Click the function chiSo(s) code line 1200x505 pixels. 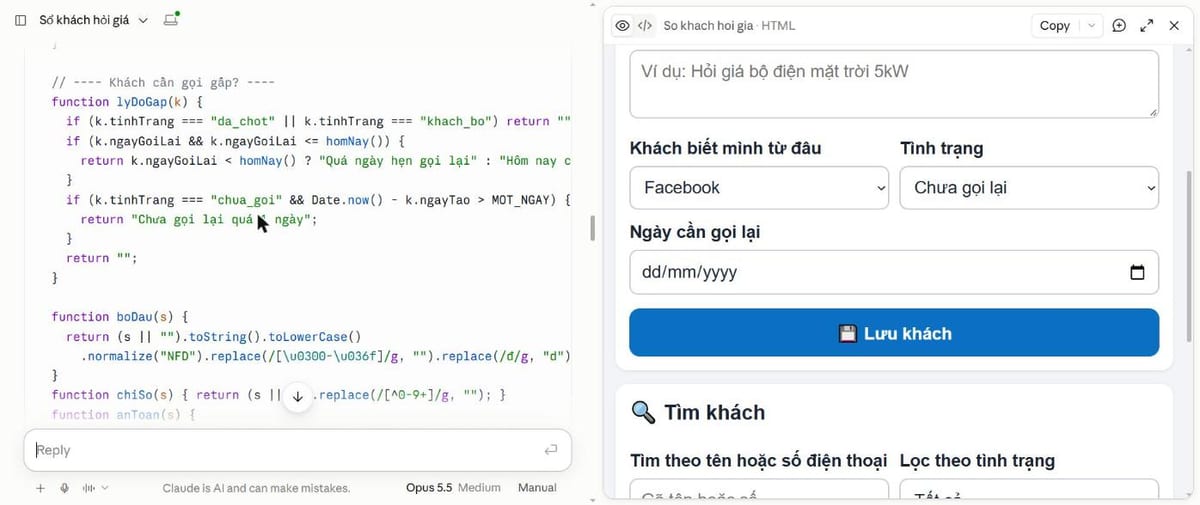(279, 395)
